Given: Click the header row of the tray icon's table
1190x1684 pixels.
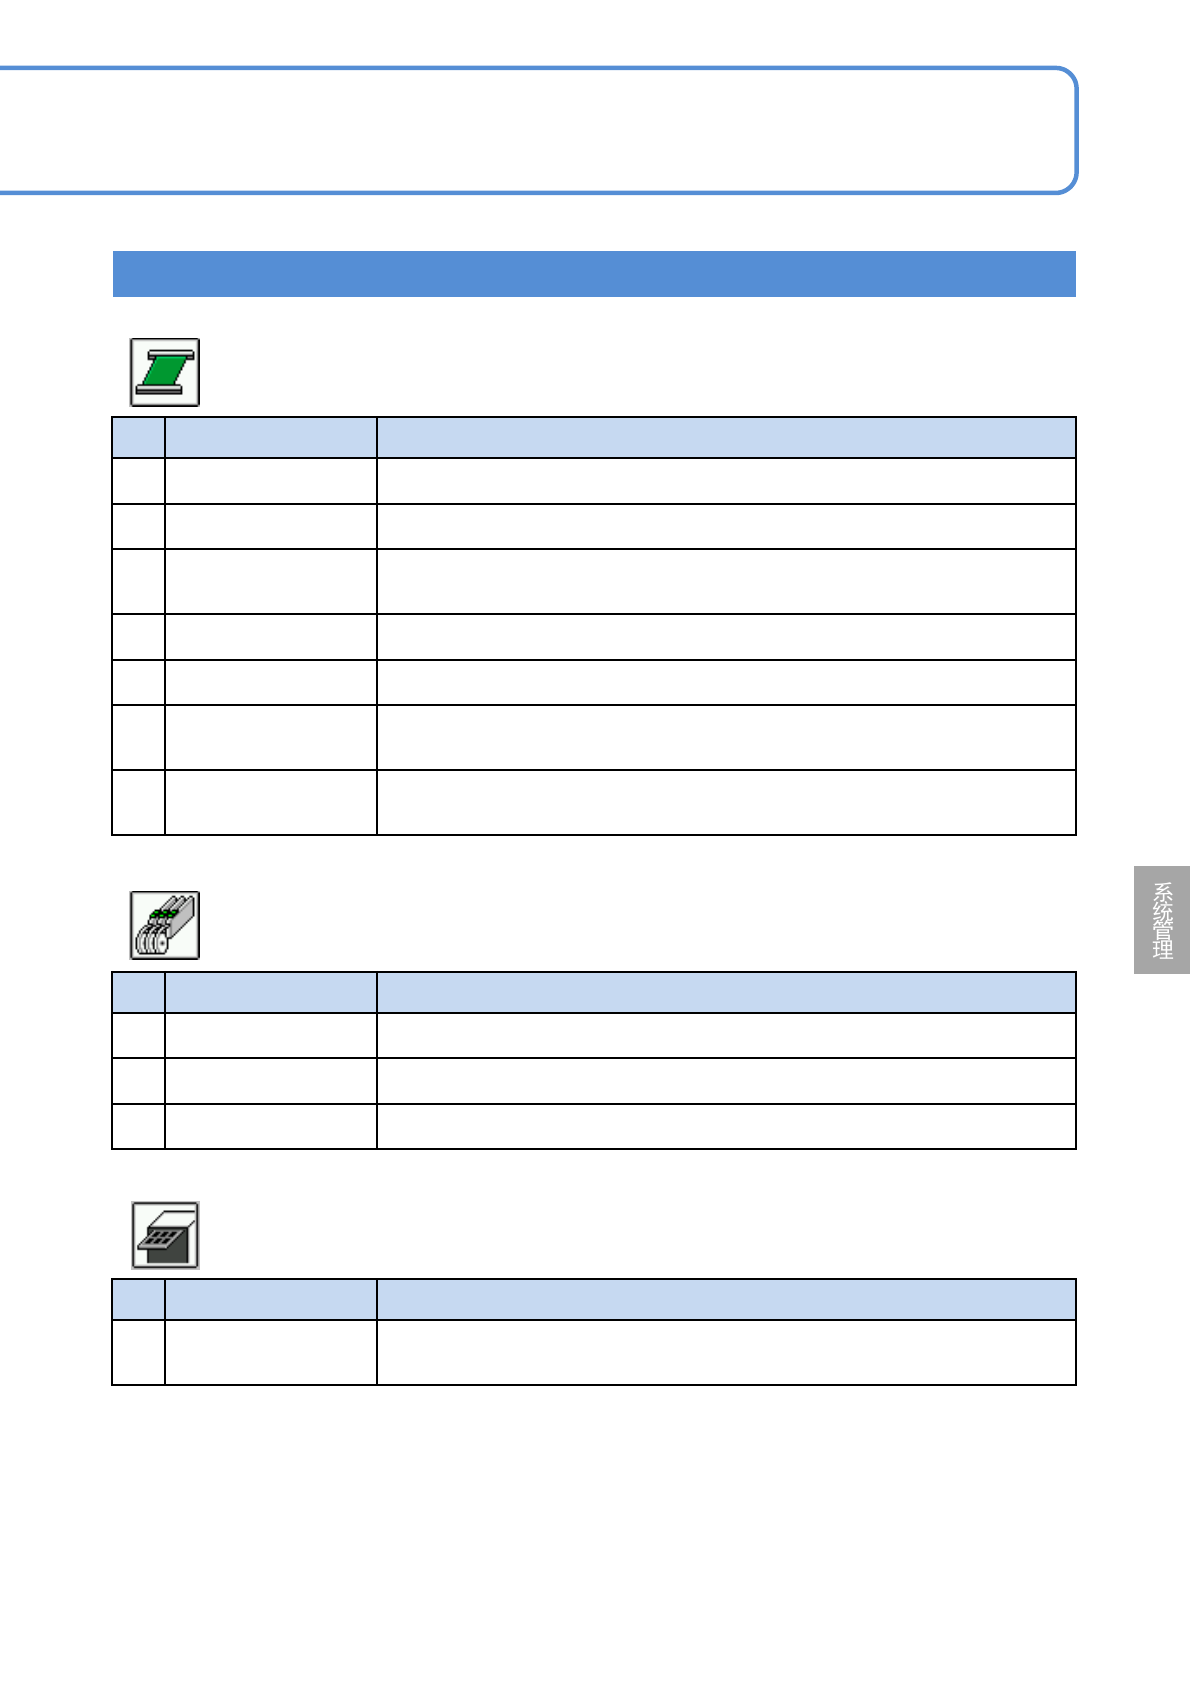Looking at the screenshot, I should click(594, 1299).
